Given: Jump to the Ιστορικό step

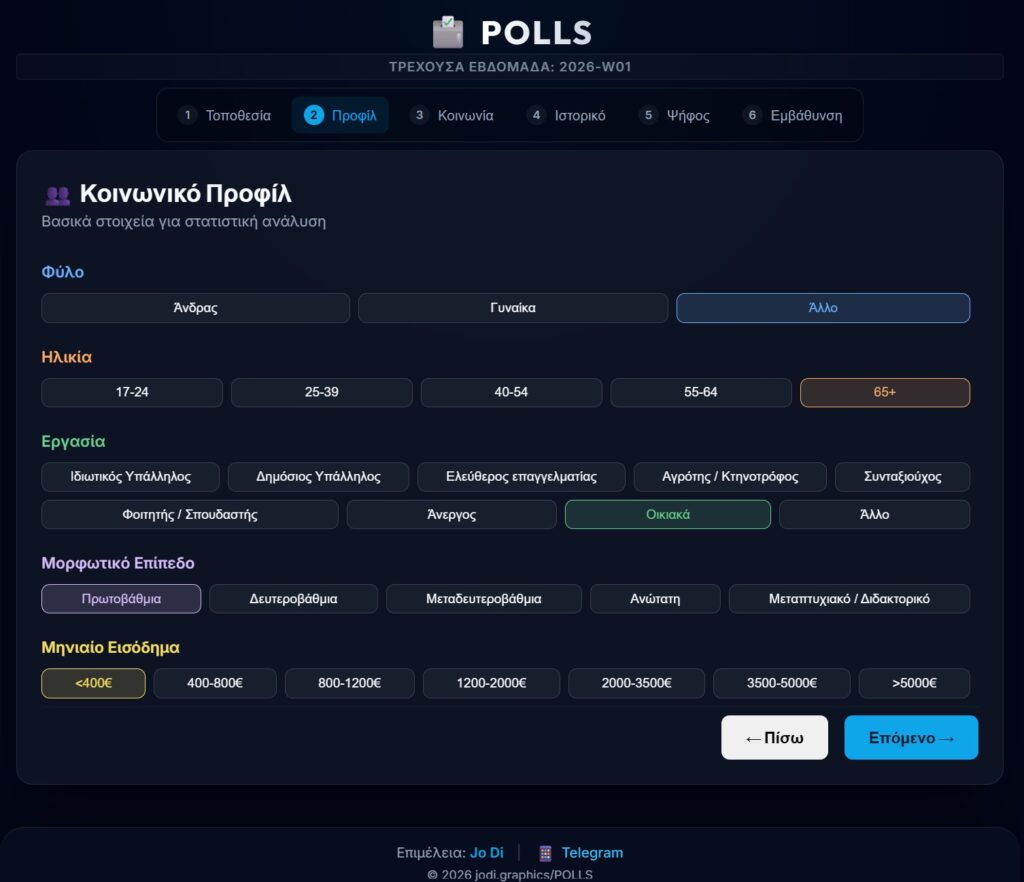Looking at the screenshot, I should pyautogui.click(x=566, y=115).
